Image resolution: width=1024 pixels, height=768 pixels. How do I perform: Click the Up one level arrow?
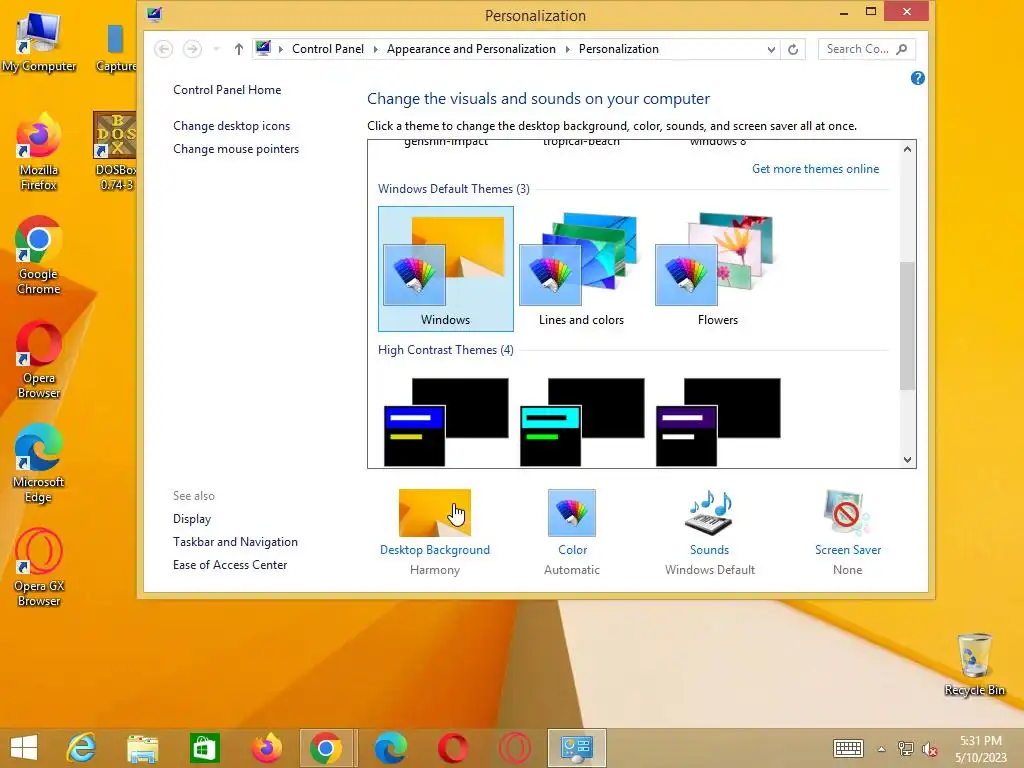point(238,49)
